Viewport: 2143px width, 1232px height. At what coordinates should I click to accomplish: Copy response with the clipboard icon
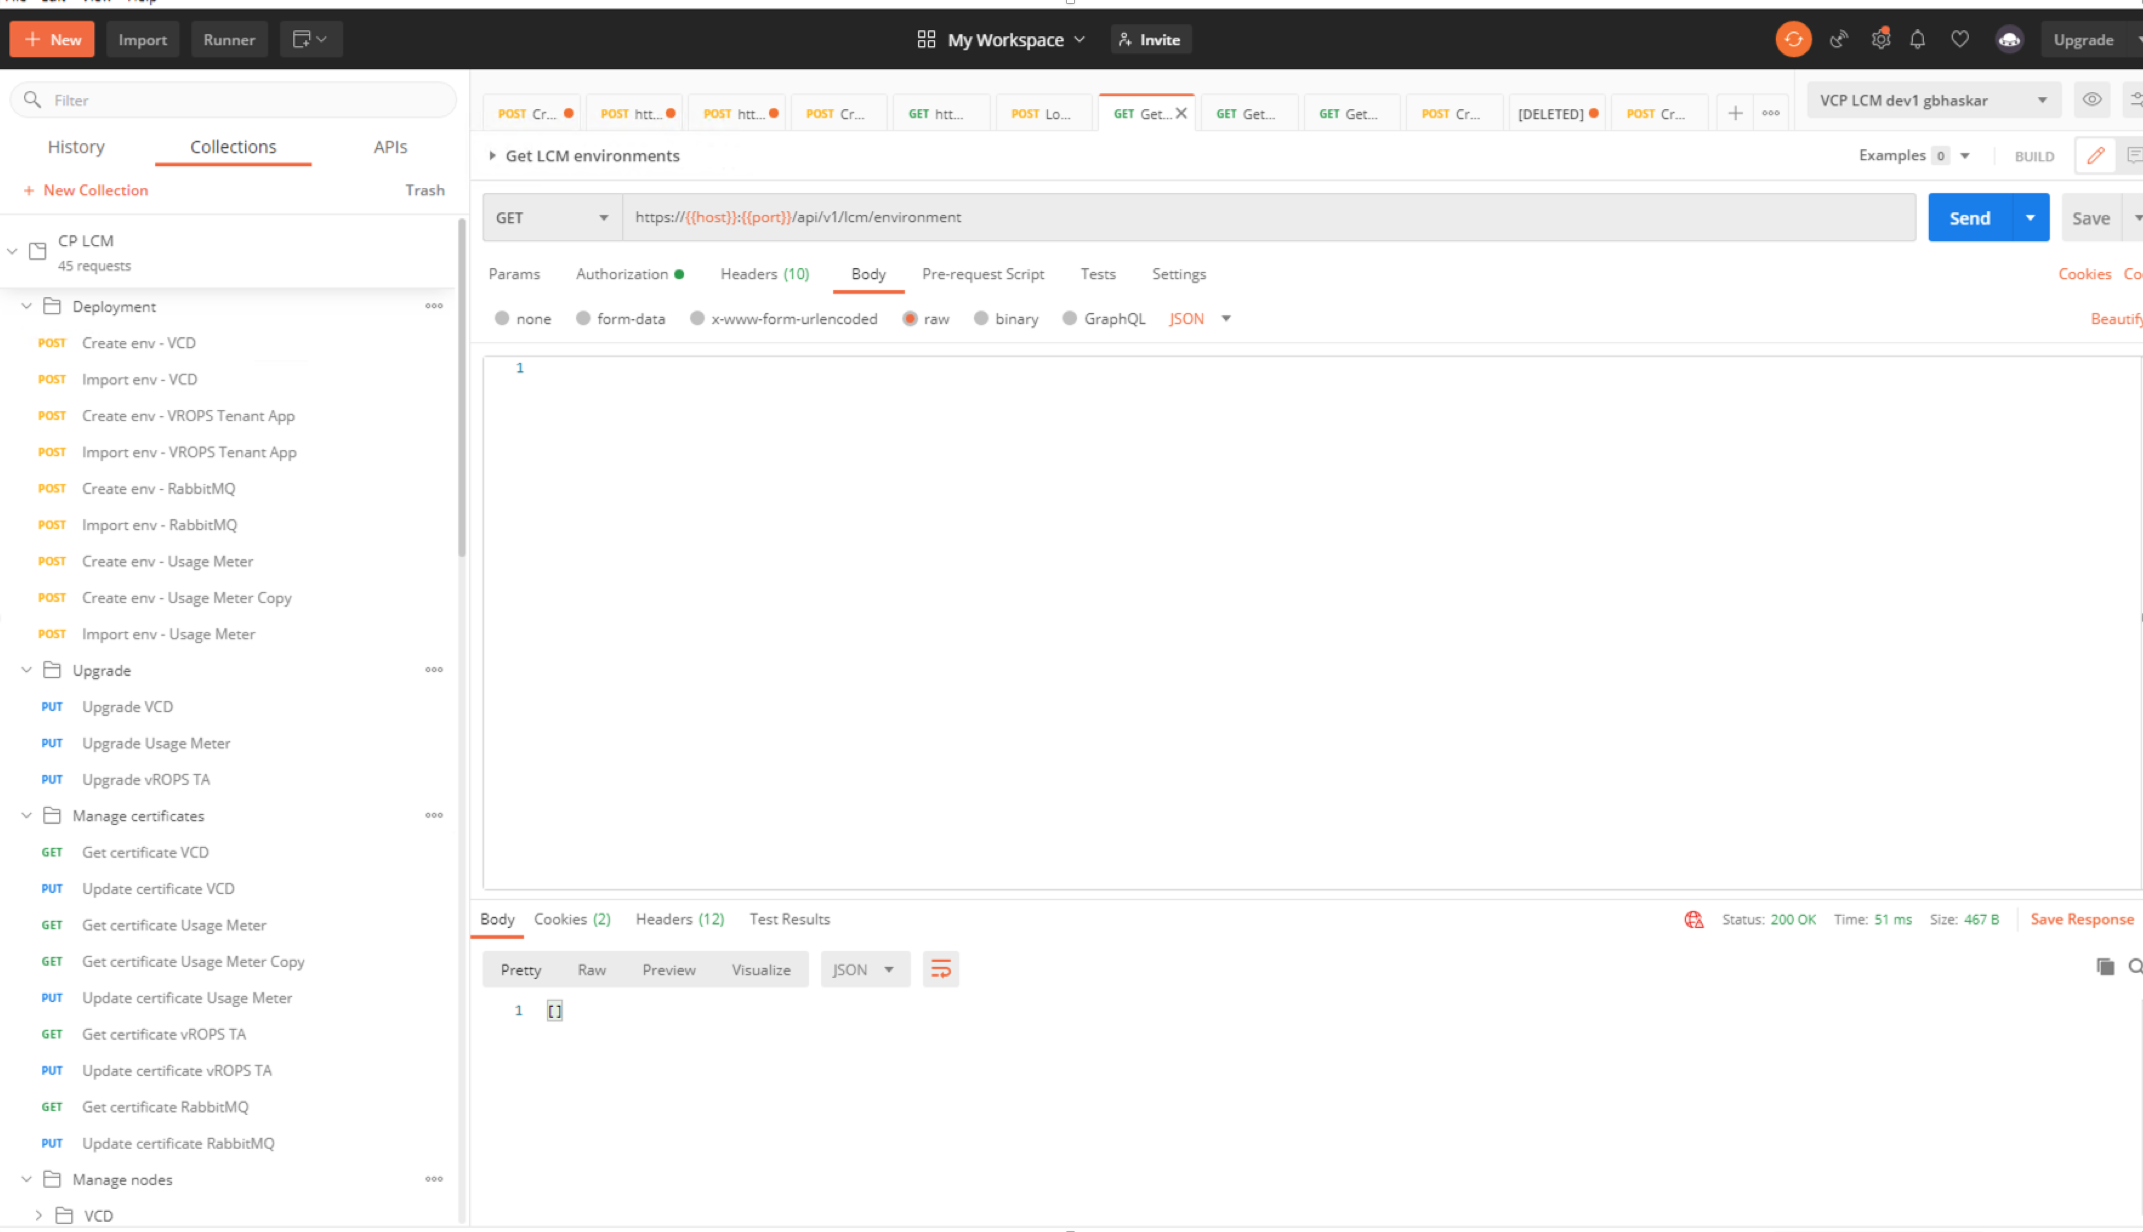(2105, 966)
